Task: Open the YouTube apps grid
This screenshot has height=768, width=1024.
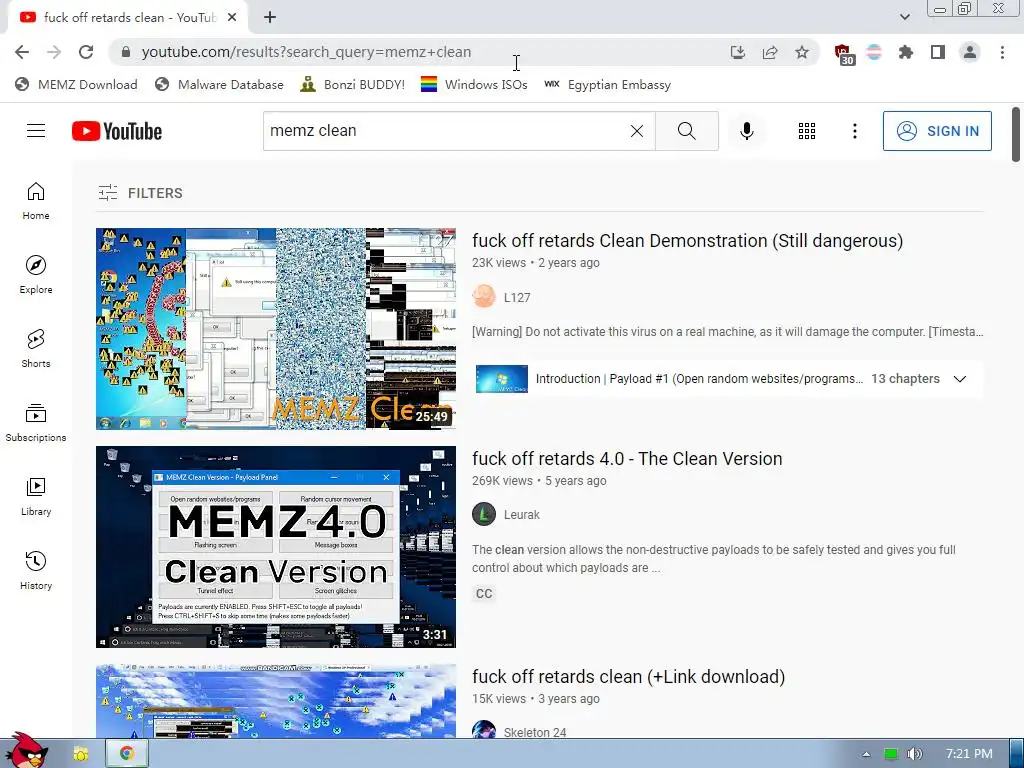Action: tap(807, 131)
